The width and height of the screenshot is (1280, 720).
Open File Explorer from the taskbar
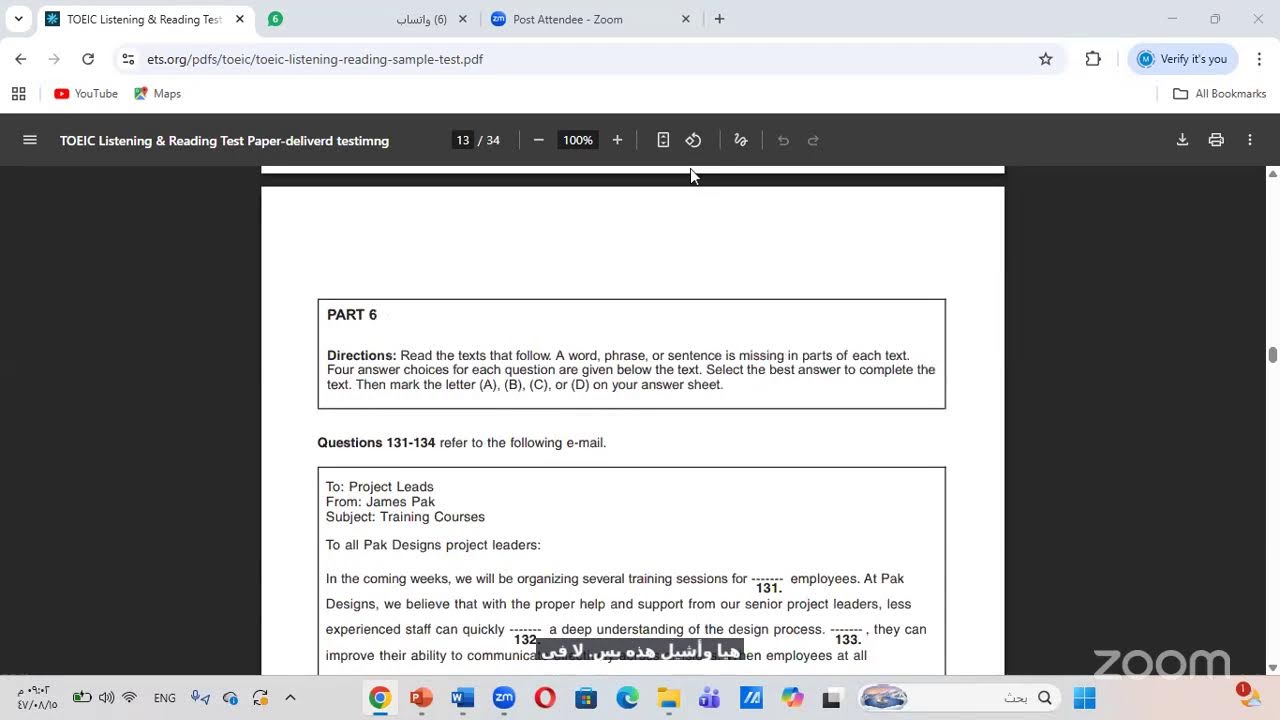tap(668, 698)
